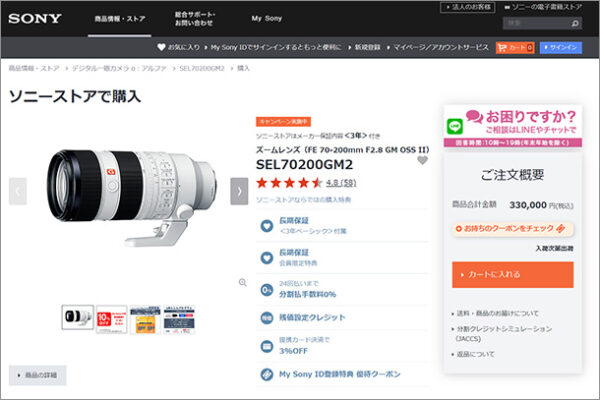600x400 pixels.
Task: Click the image zoom magnifier icon
Action: tap(243, 282)
